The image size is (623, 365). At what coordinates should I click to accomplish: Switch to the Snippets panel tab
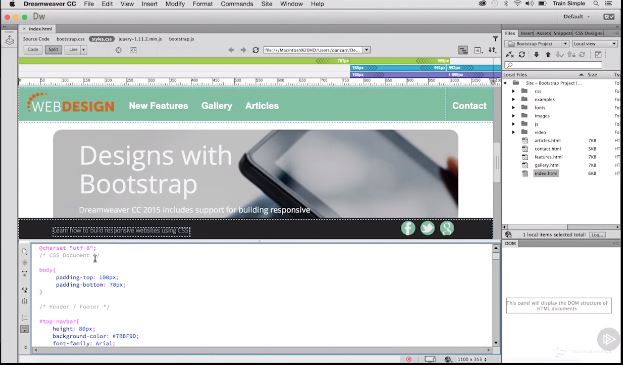pos(563,33)
